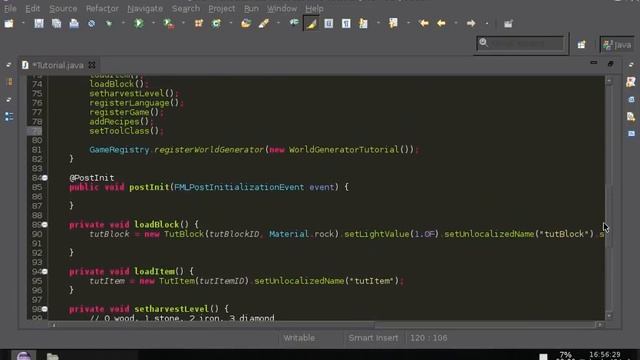Toggle Show Whitespace Characters
640x360 pixels.
(346, 24)
